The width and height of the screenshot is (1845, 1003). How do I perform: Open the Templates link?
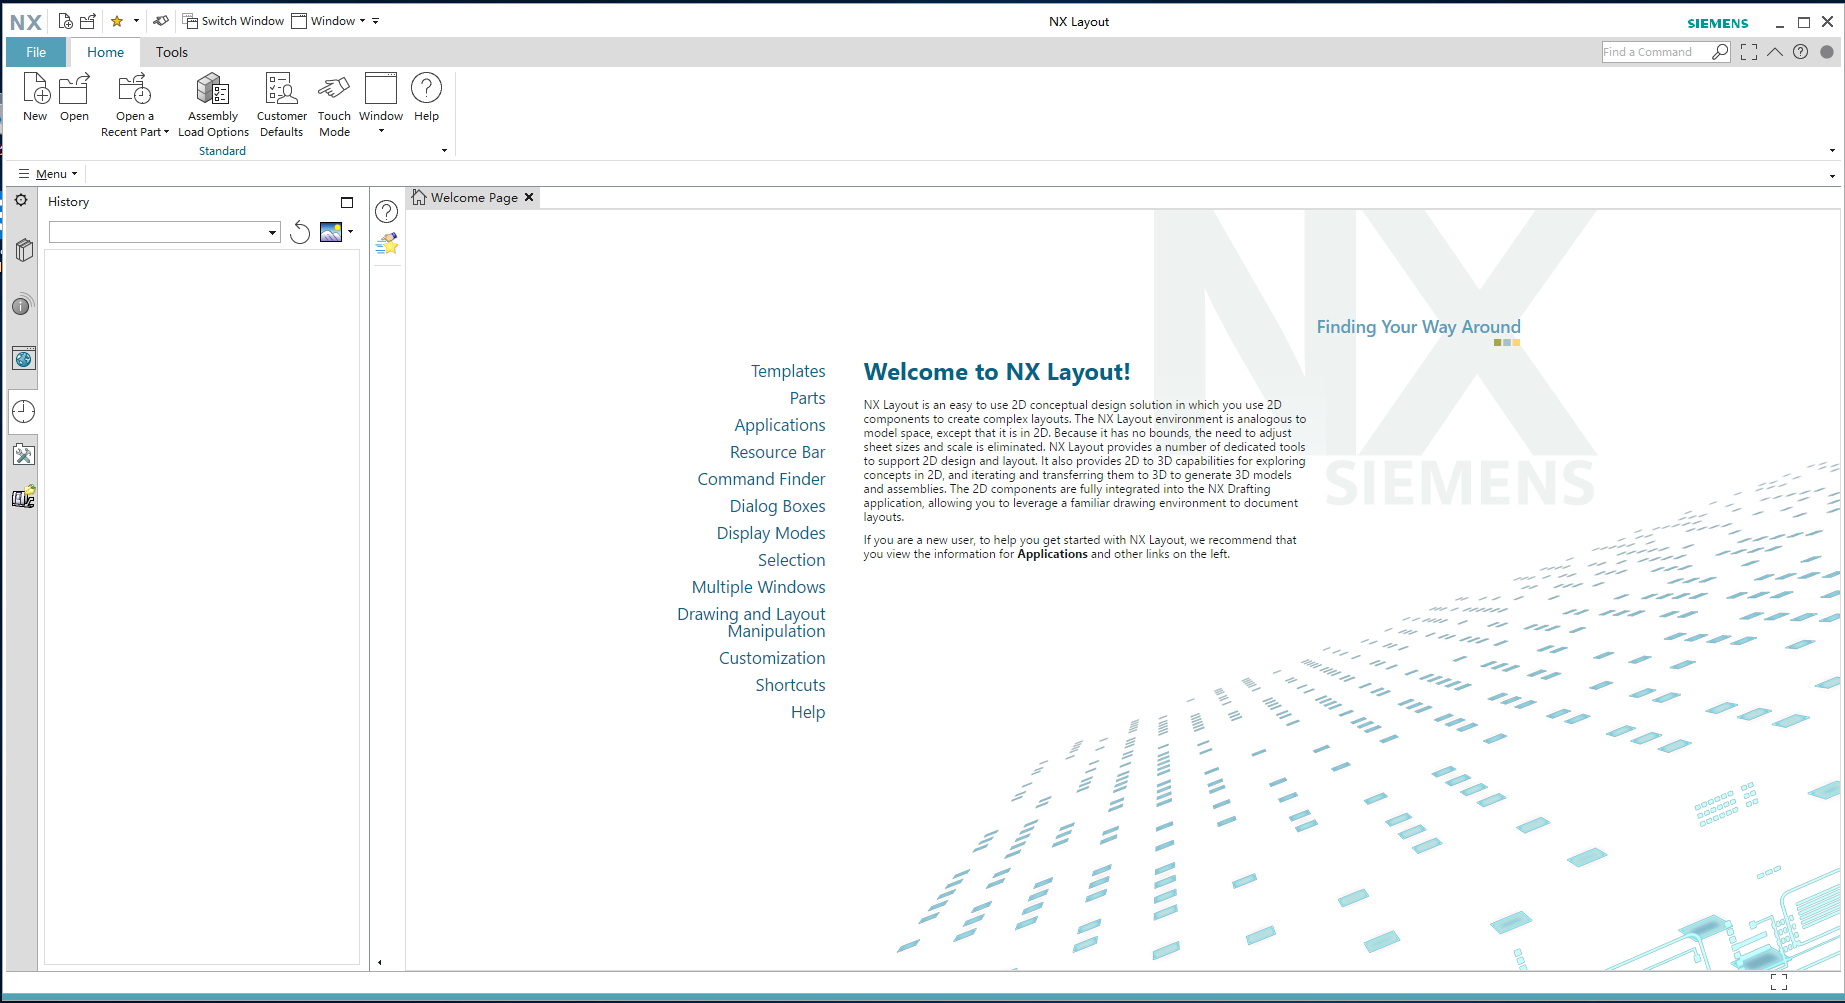click(788, 371)
